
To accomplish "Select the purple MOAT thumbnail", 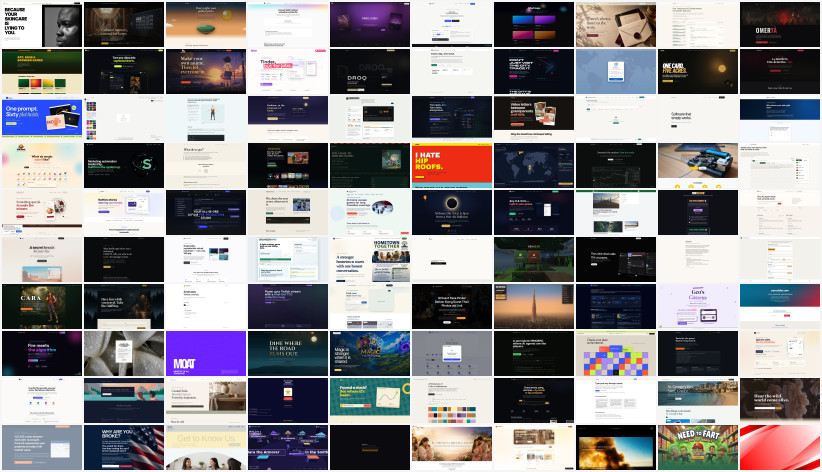I will (x=206, y=353).
